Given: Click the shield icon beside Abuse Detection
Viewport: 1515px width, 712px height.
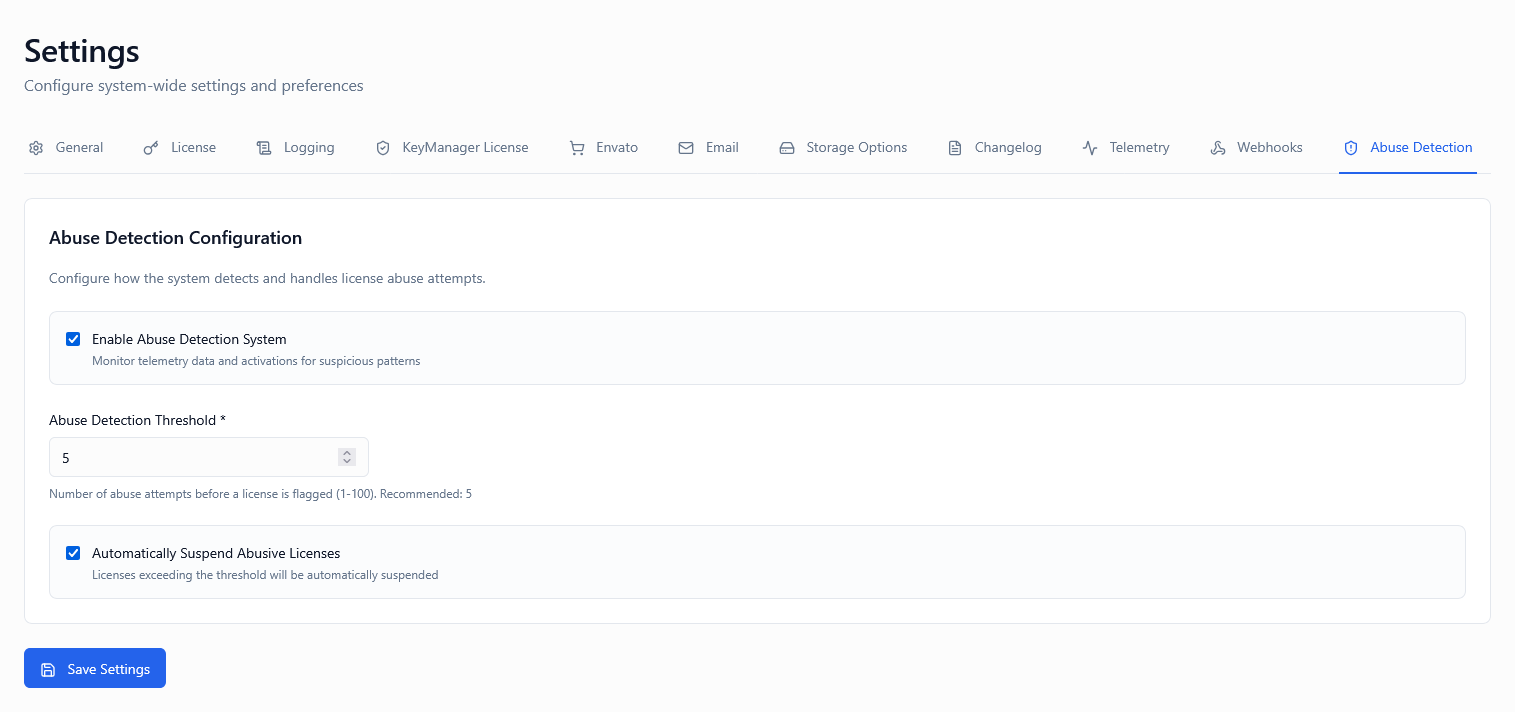Looking at the screenshot, I should pos(1351,148).
